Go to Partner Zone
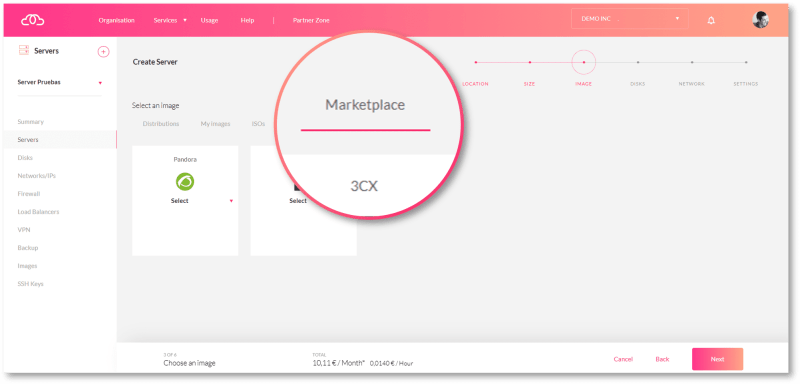The image size is (800, 384). pyautogui.click(x=311, y=20)
